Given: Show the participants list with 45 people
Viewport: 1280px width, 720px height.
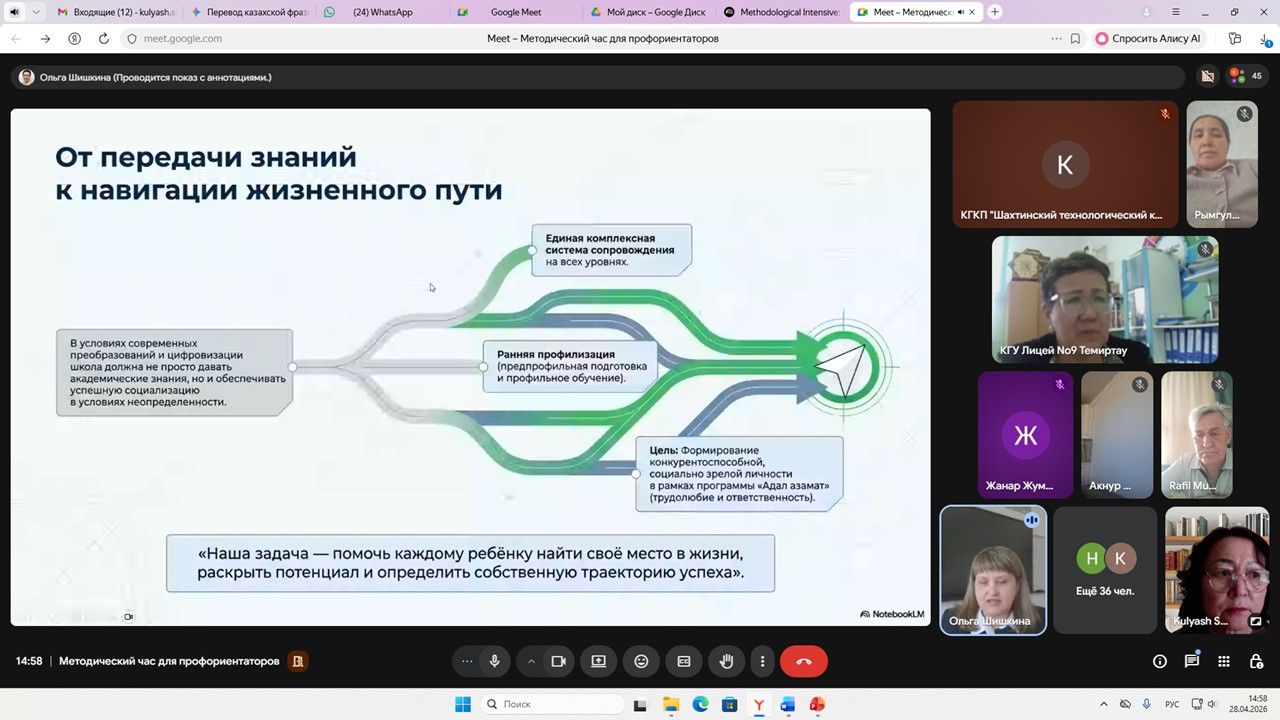Looking at the screenshot, I should 1245,76.
